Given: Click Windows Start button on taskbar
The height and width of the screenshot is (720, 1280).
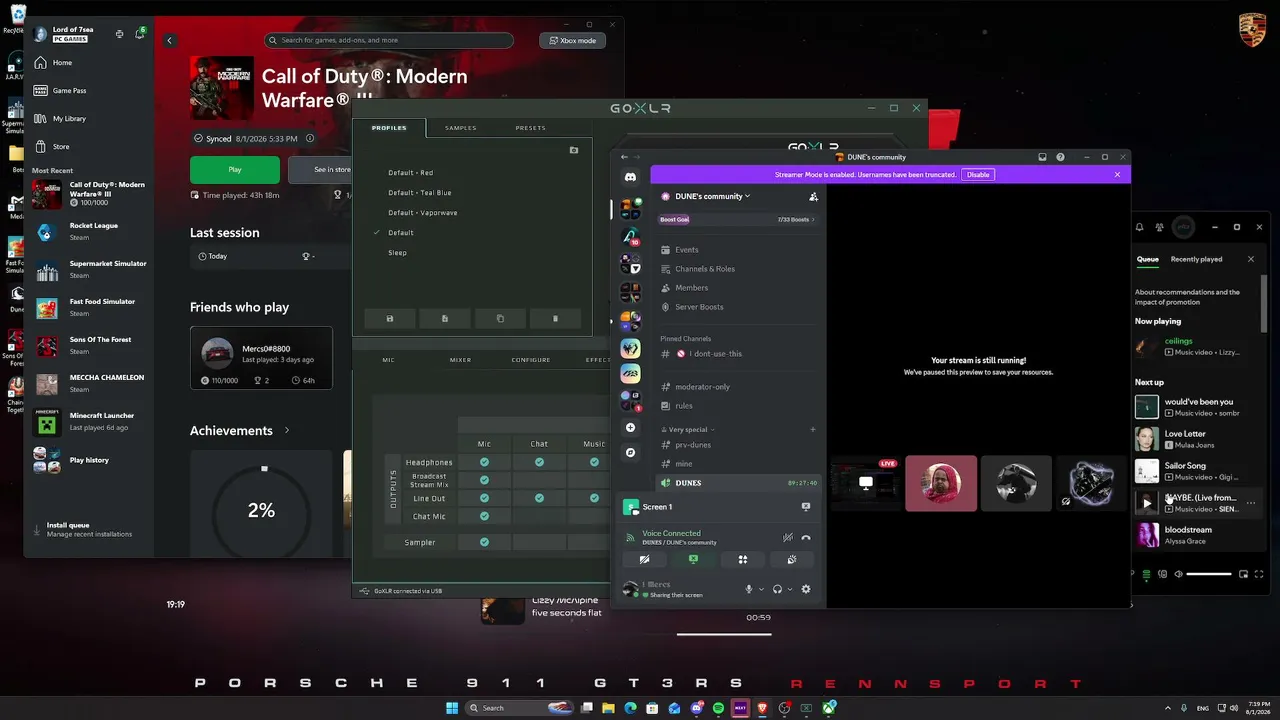Looking at the screenshot, I should pyautogui.click(x=452, y=708).
